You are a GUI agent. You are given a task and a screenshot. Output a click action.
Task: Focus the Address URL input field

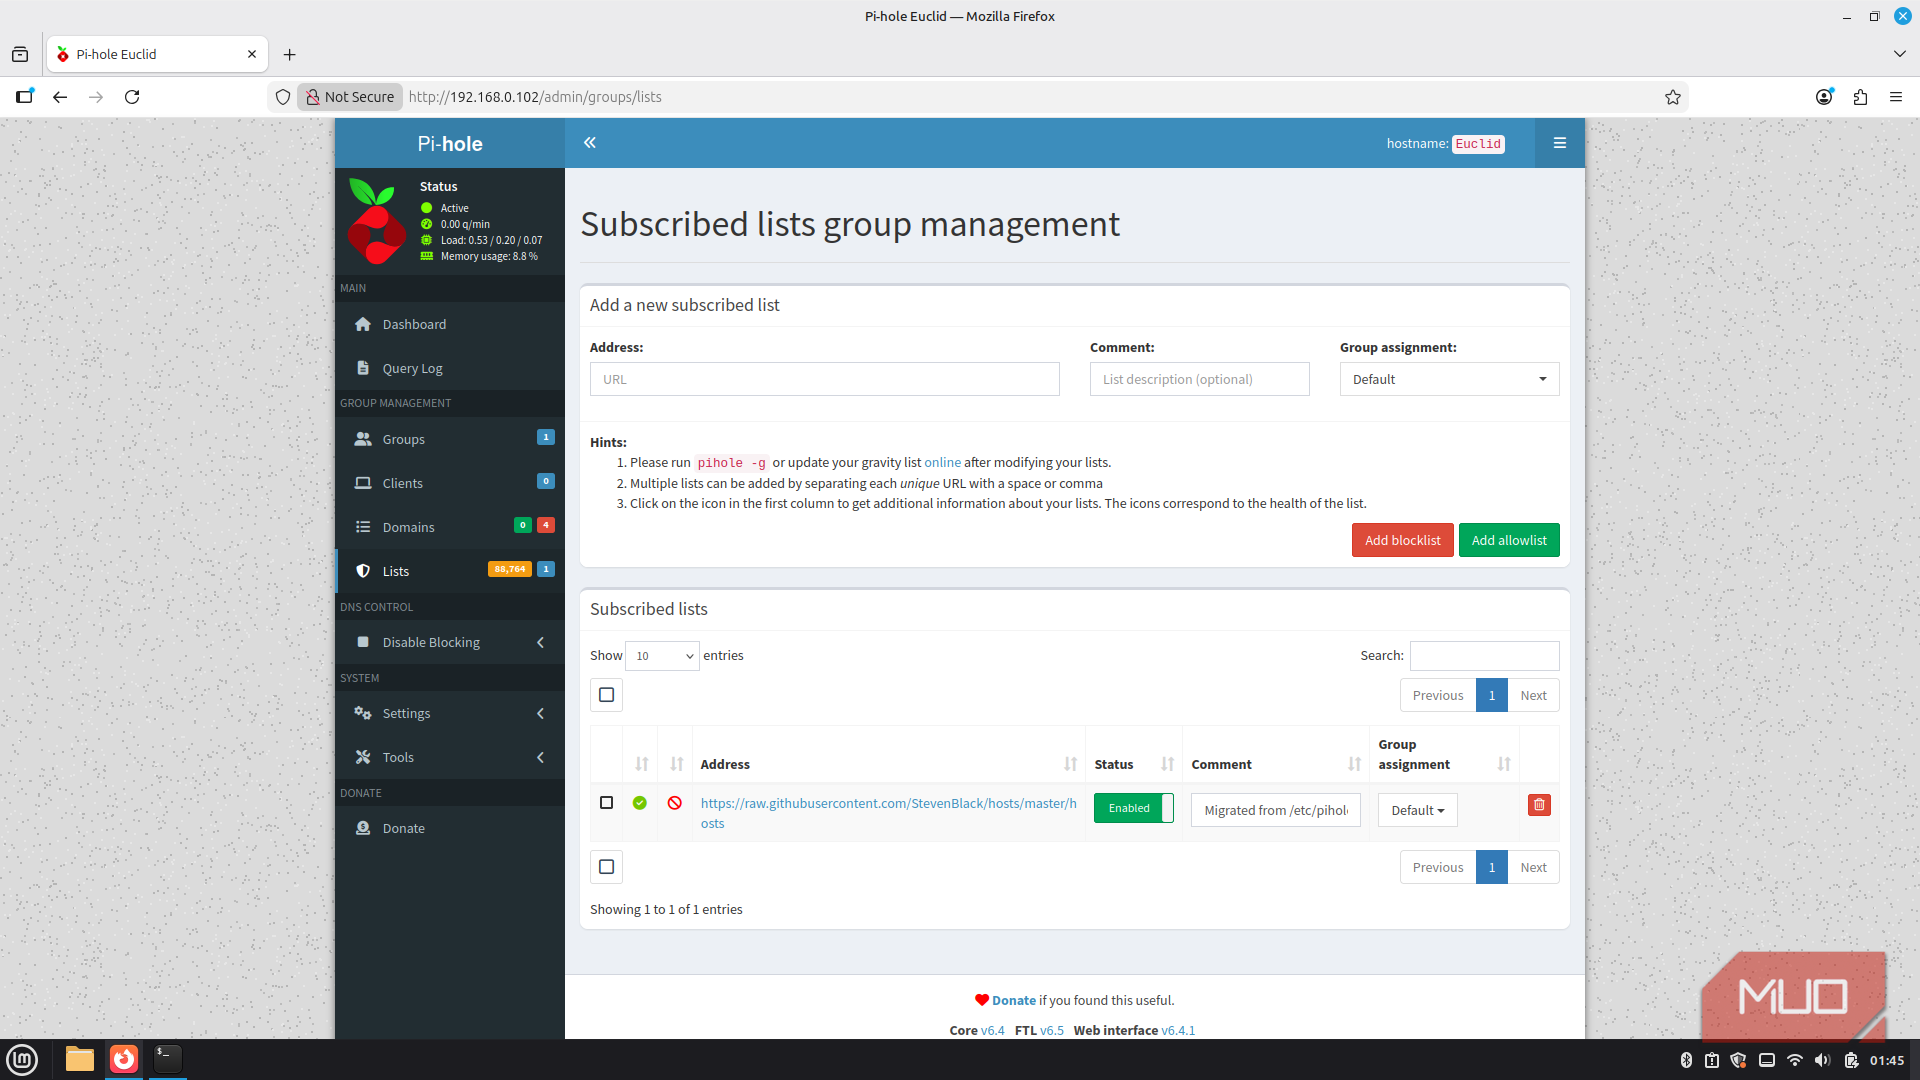click(824, 379)
